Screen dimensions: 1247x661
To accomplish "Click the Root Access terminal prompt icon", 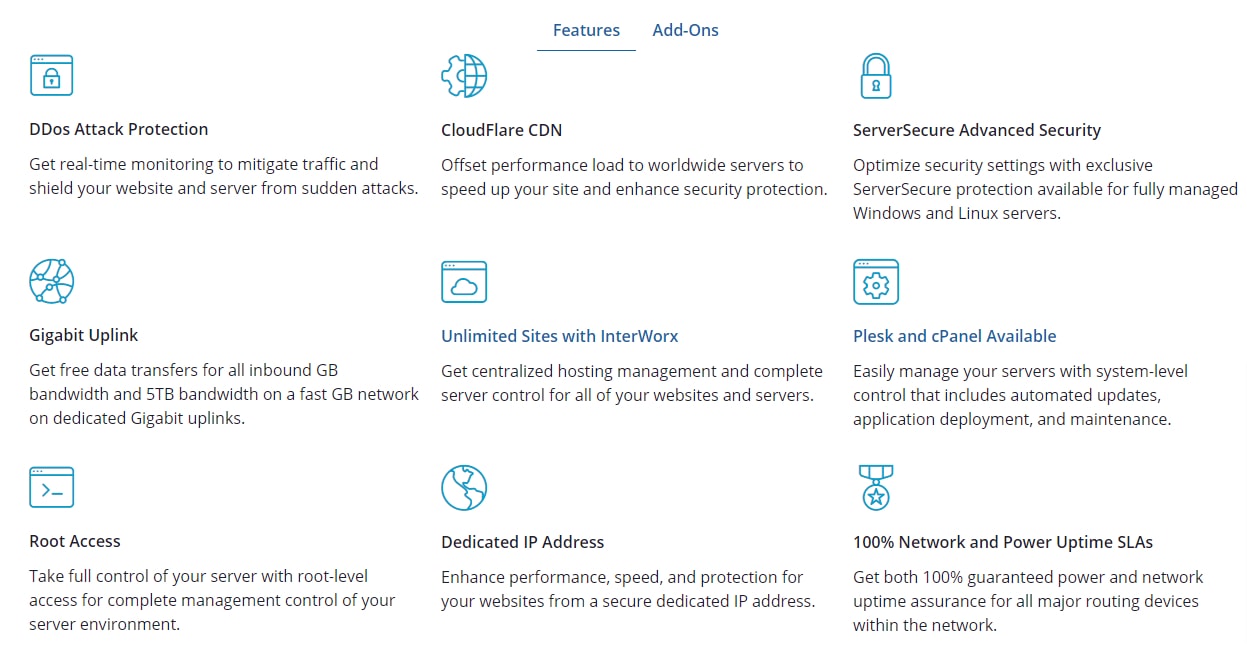I will pos(52,487).
